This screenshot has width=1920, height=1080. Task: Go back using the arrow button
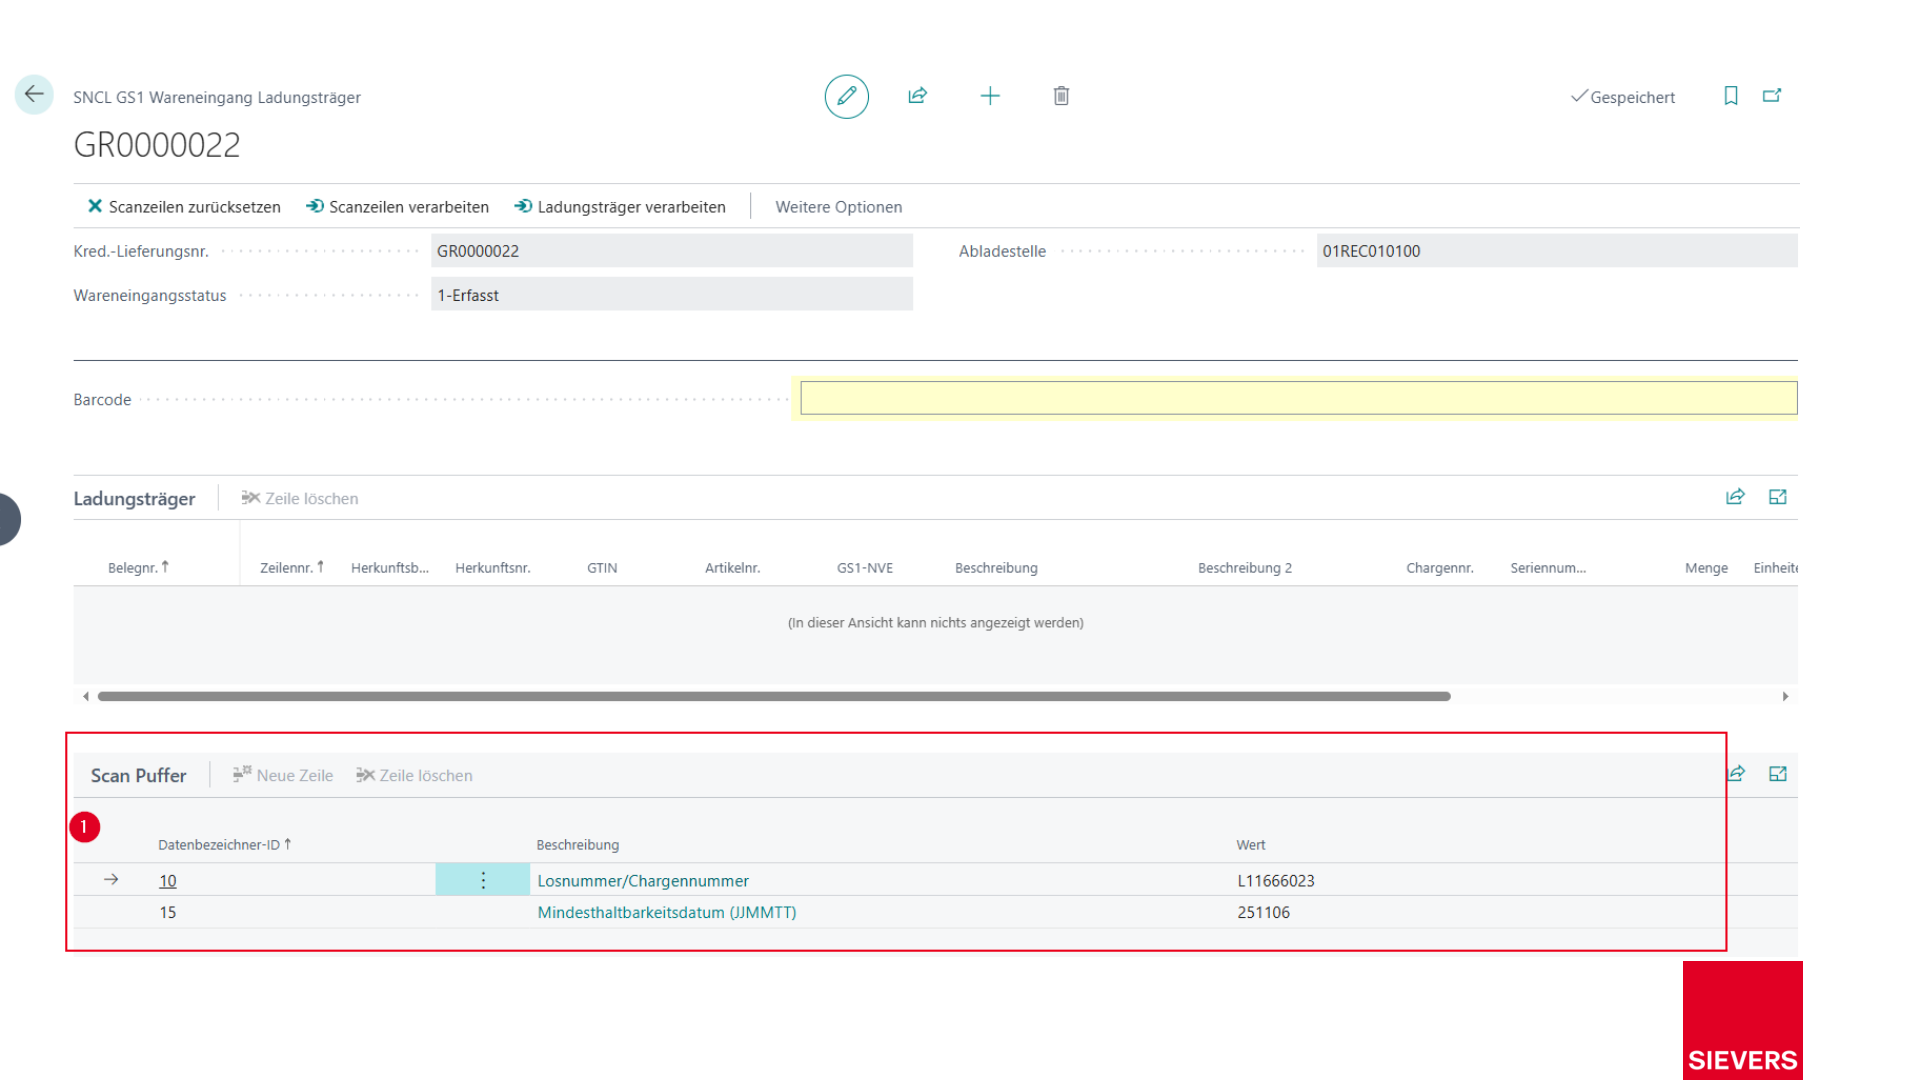pos(34,95)
